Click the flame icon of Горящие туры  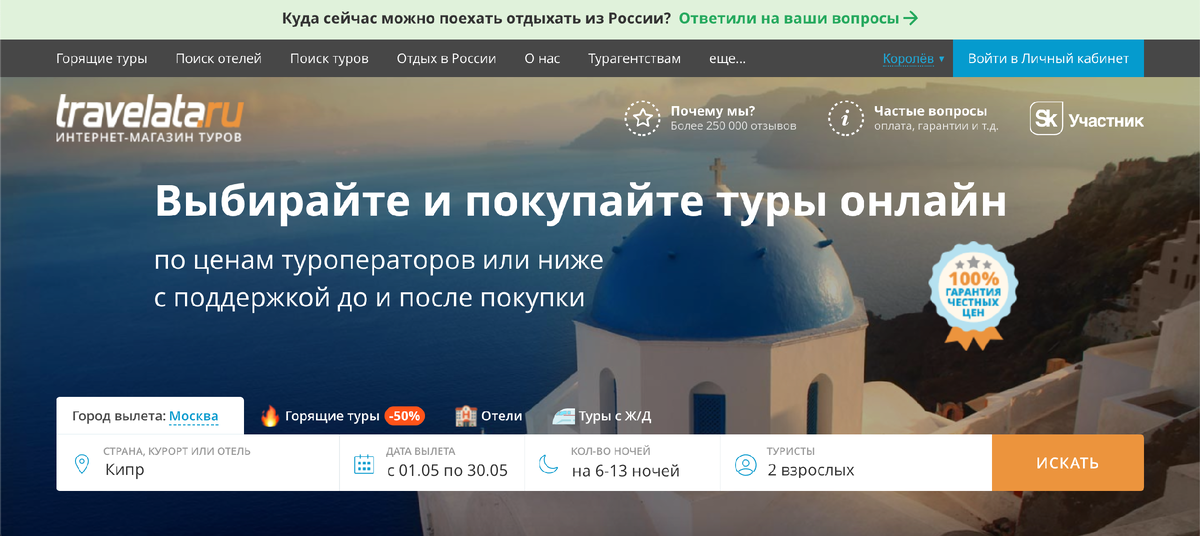tap(269, 416)
